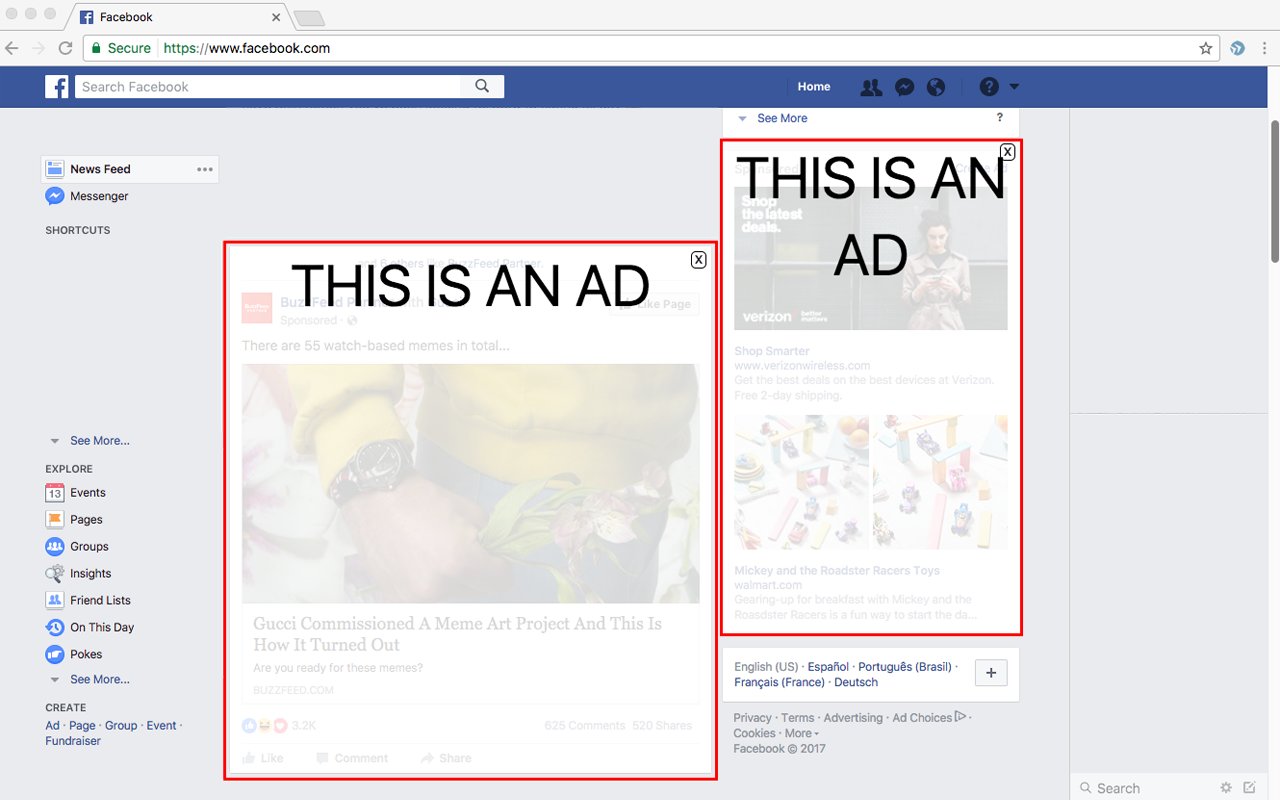Open Messenger from the top navigation bar
Image resolution: width=1280 pixels, height=800 pixels.
904,86
